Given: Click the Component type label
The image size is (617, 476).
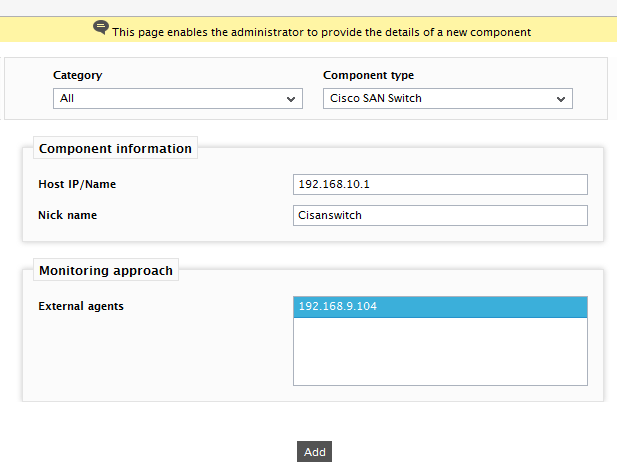Looking at the screenshot, I should coord(368,75).
